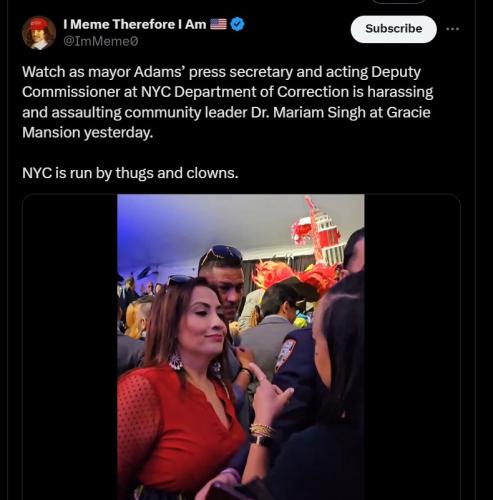The image size is (493, 500).
Task: Click the Empire State Building decoration in the video
Action: pos(320,230)
